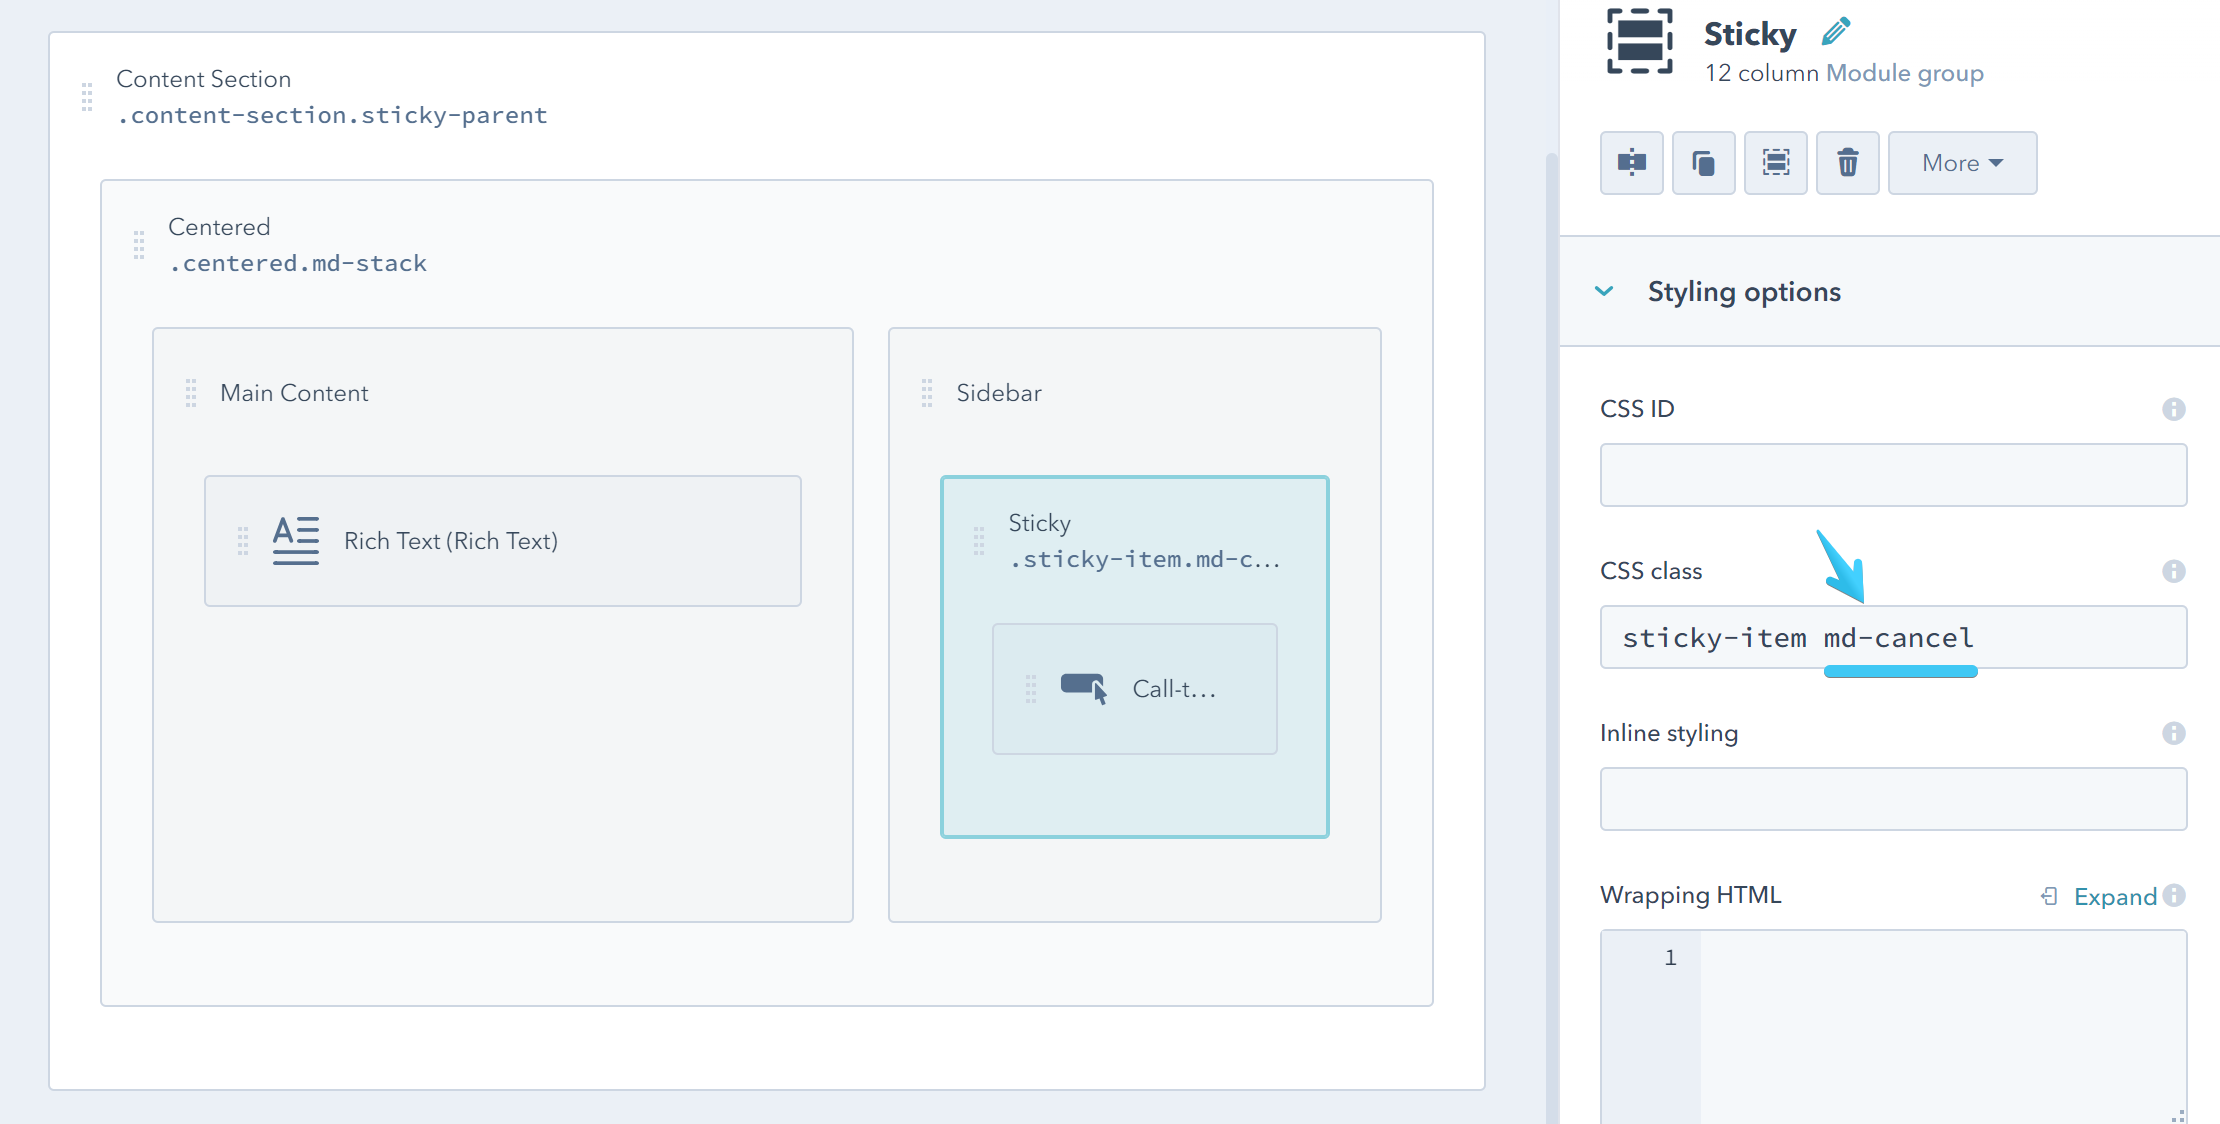Open the Module group link
Screen dimensions: 2220x1124
(x=1904, y=72)
